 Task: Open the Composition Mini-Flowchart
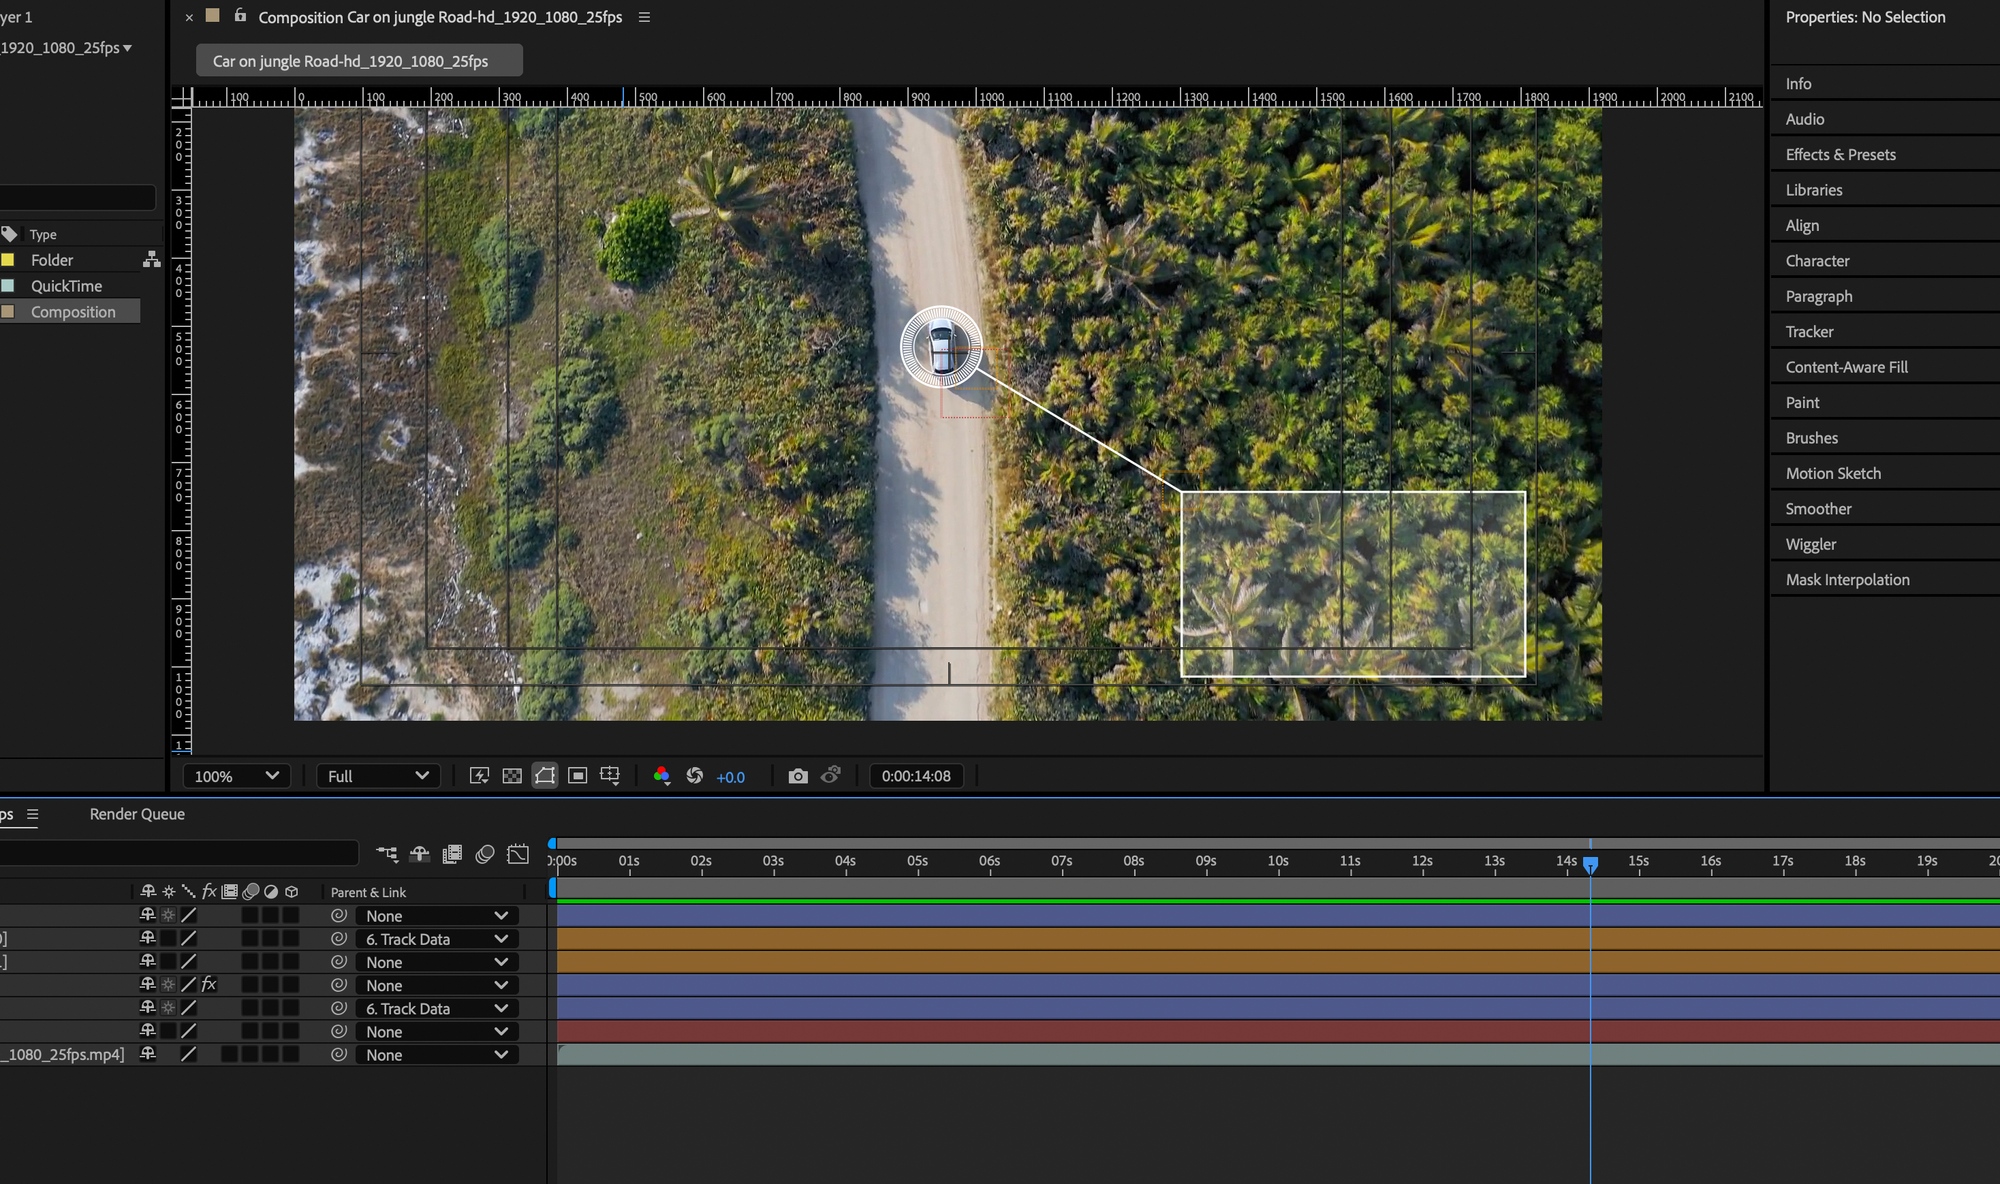387,854
